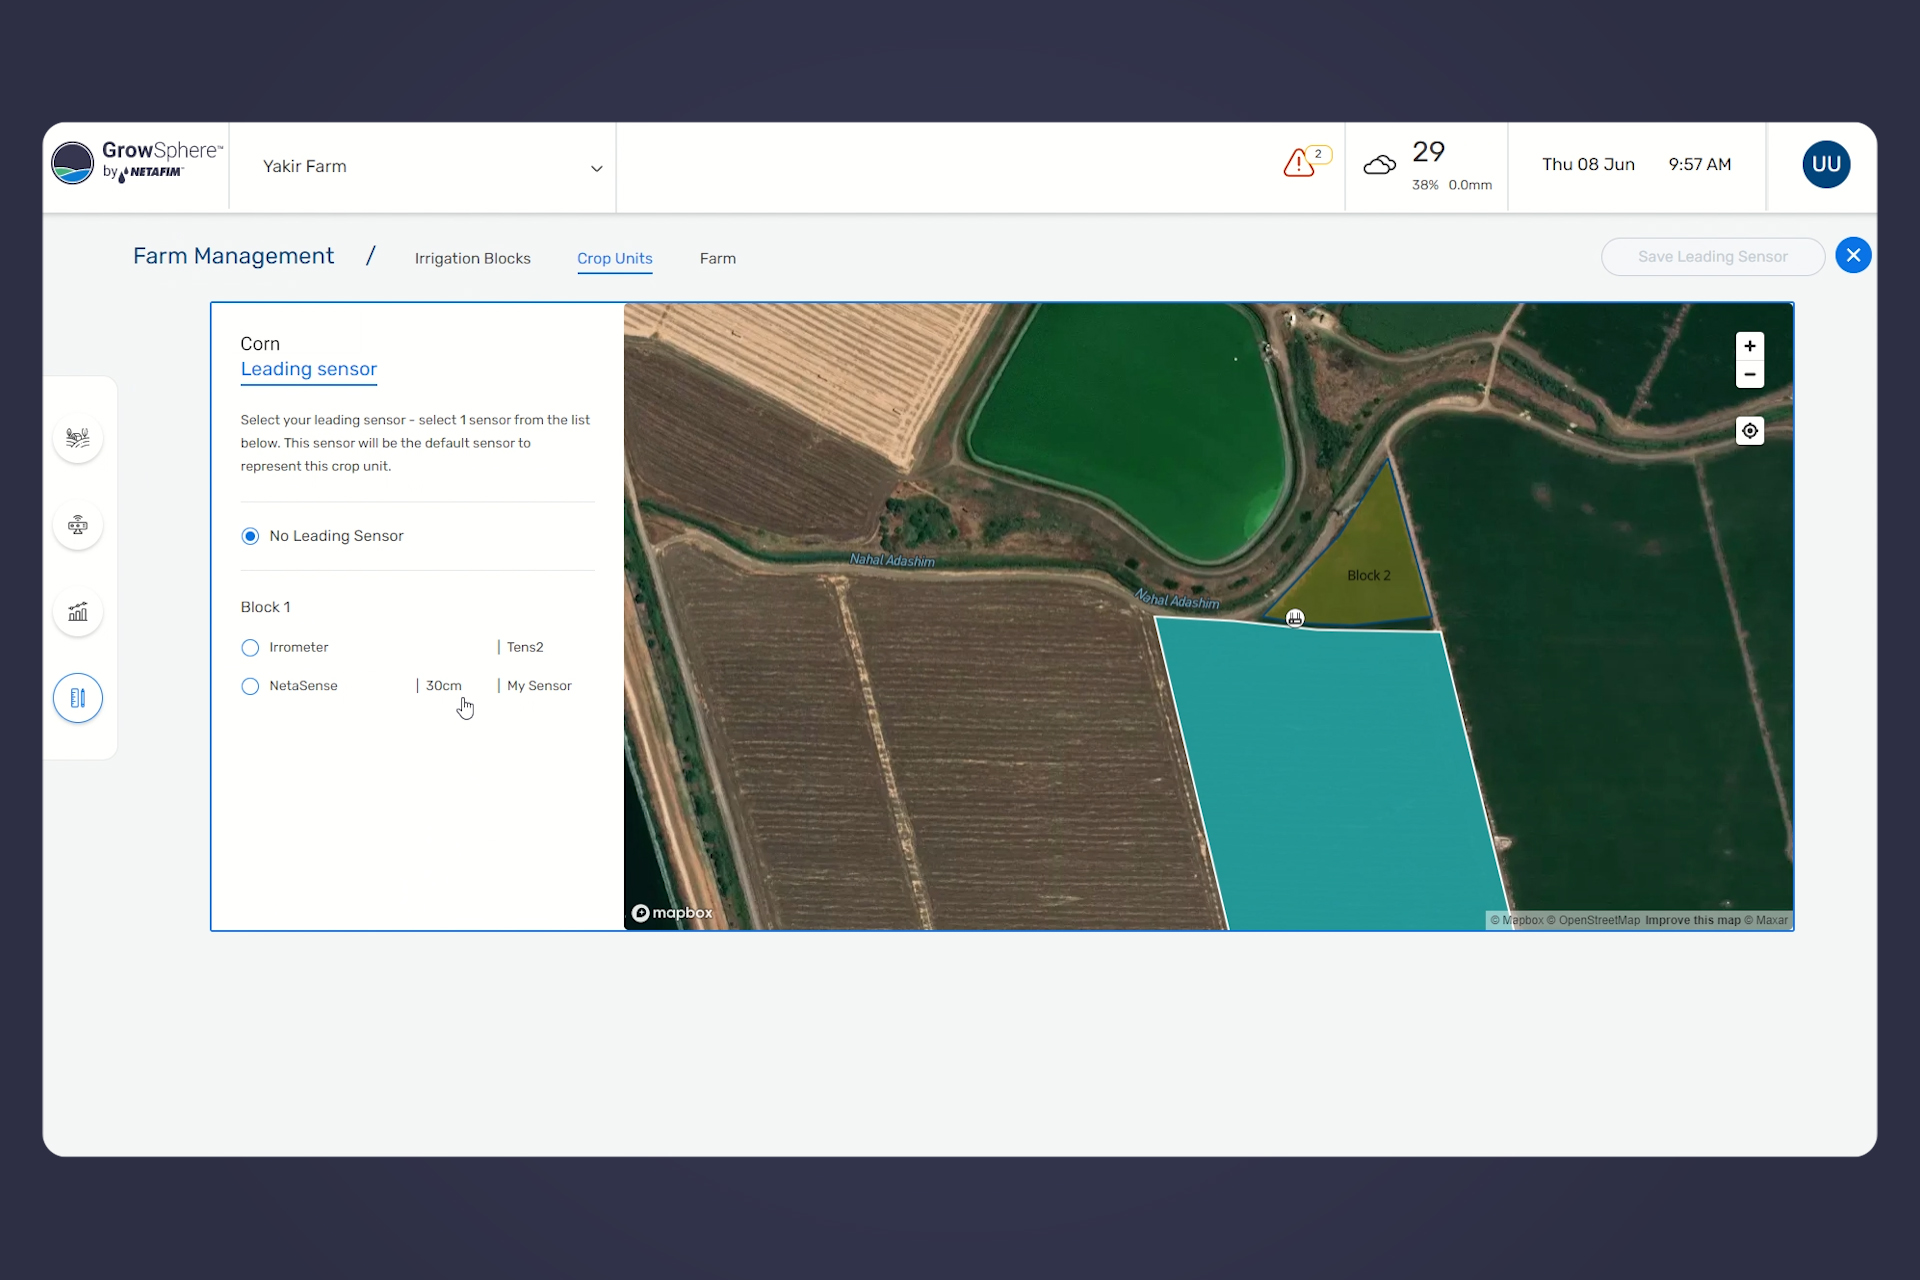The width and height of the screenshot is (1920, 1280).
Task: Click the cloud weather icon
Action: tap(1380, 165)
